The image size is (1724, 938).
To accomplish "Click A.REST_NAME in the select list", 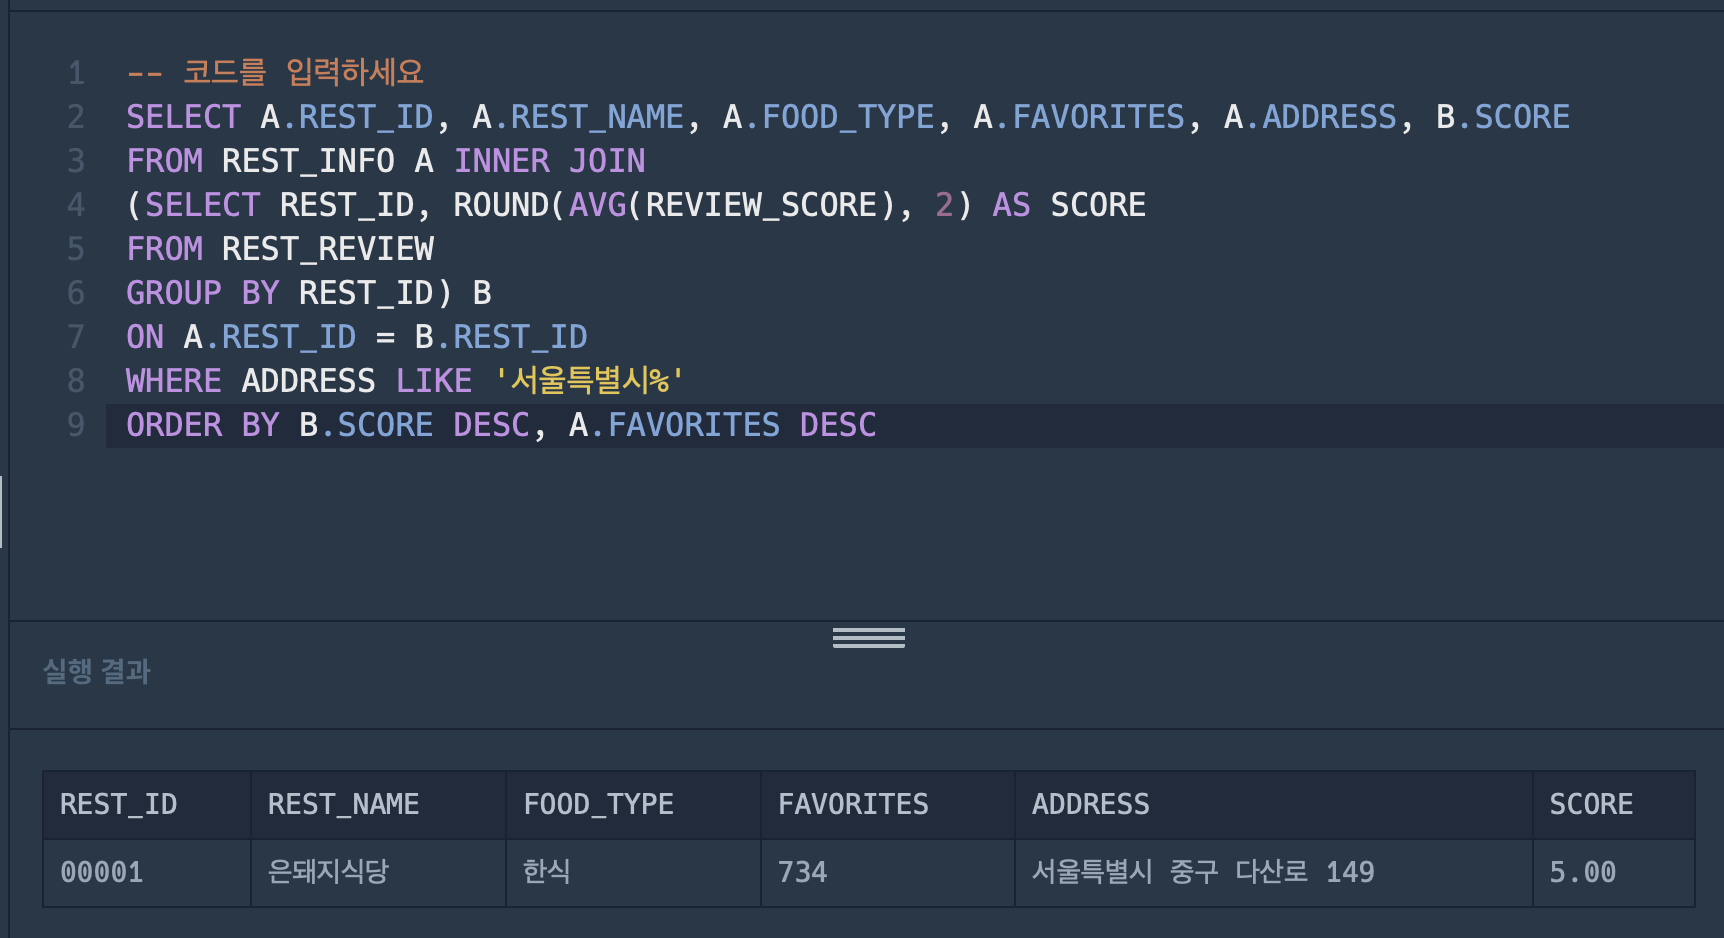I will 577,117.
